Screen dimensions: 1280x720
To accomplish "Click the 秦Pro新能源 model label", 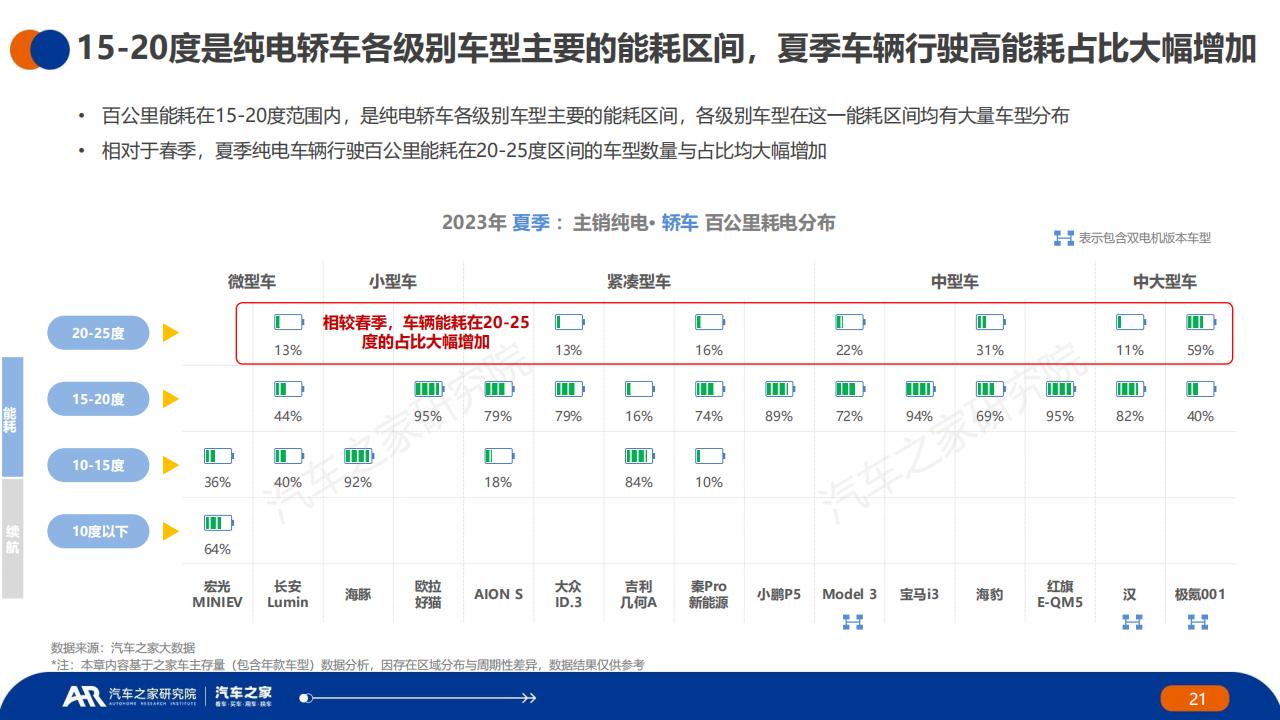I will (709, 594).
